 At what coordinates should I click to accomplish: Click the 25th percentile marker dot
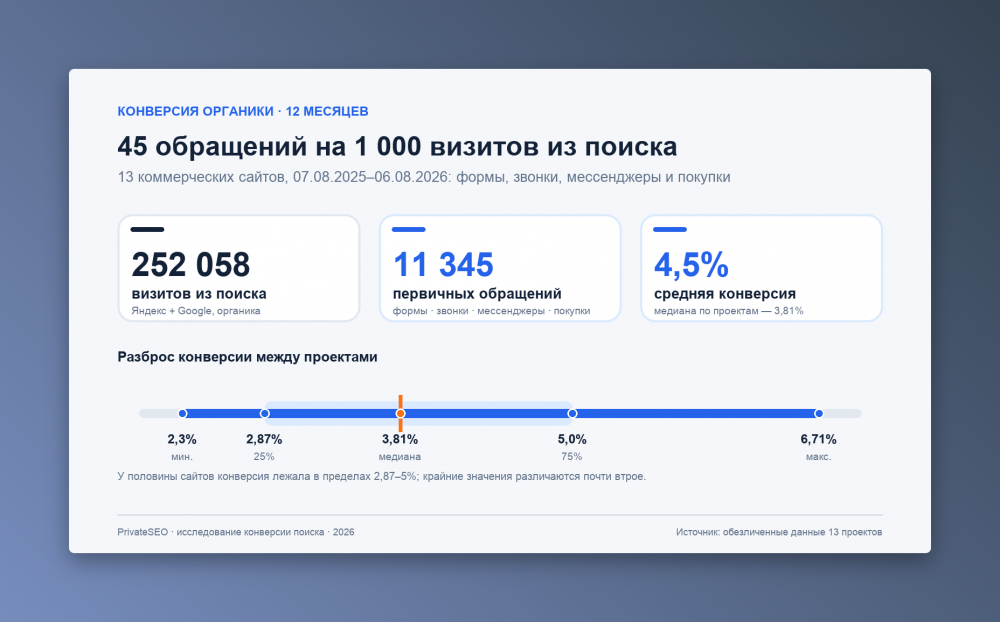tap(265, 413)
